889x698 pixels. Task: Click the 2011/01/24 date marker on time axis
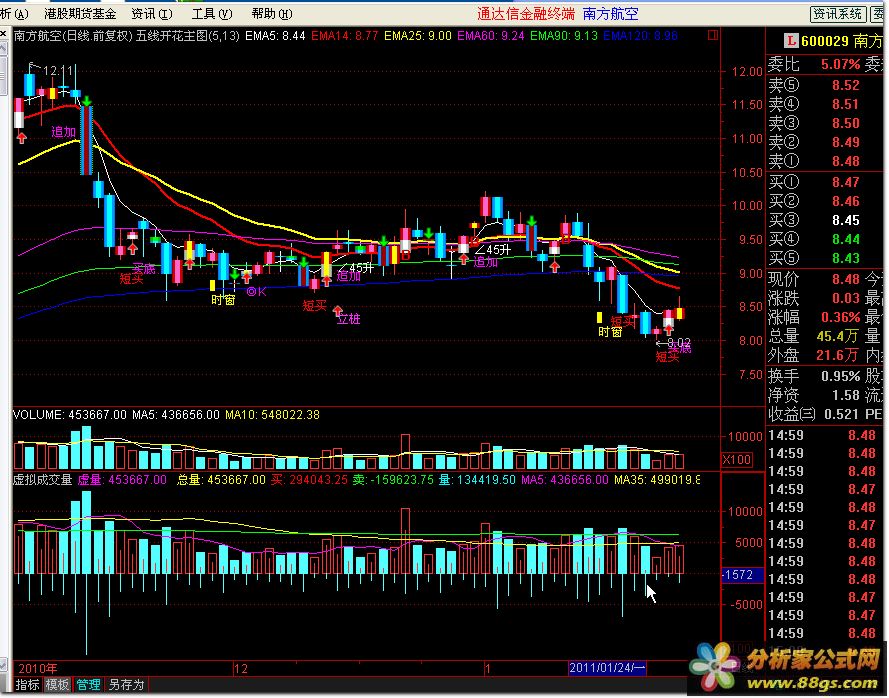point(606,669)
